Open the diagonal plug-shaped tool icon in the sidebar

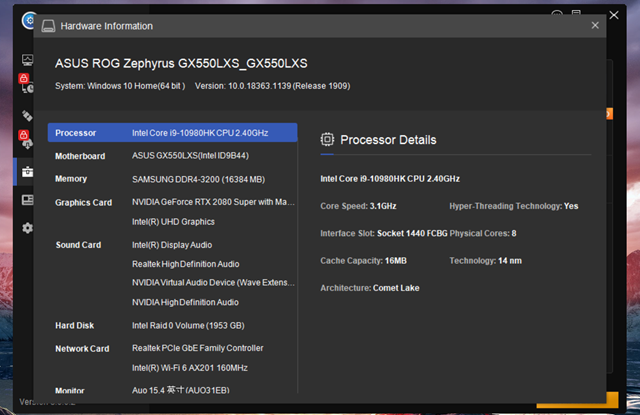tap(27, 116)
